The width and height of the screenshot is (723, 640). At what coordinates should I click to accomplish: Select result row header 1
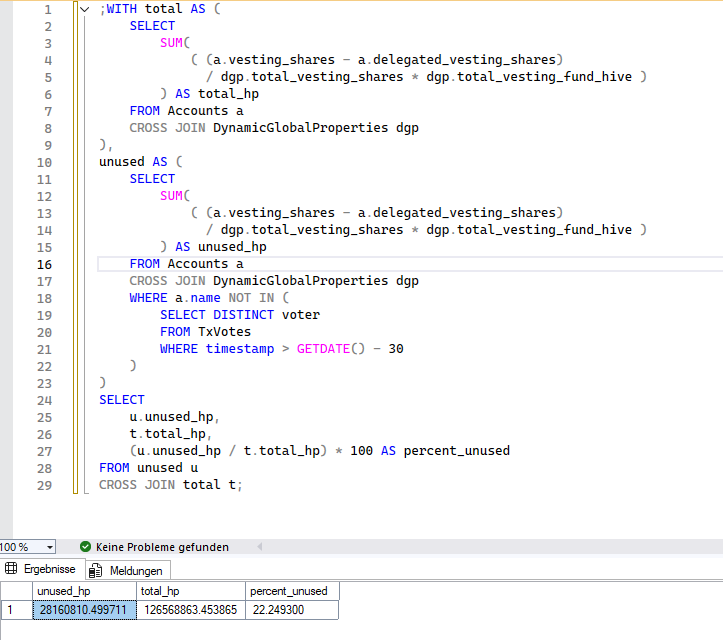pyautogui.click(x=17, y=610)
